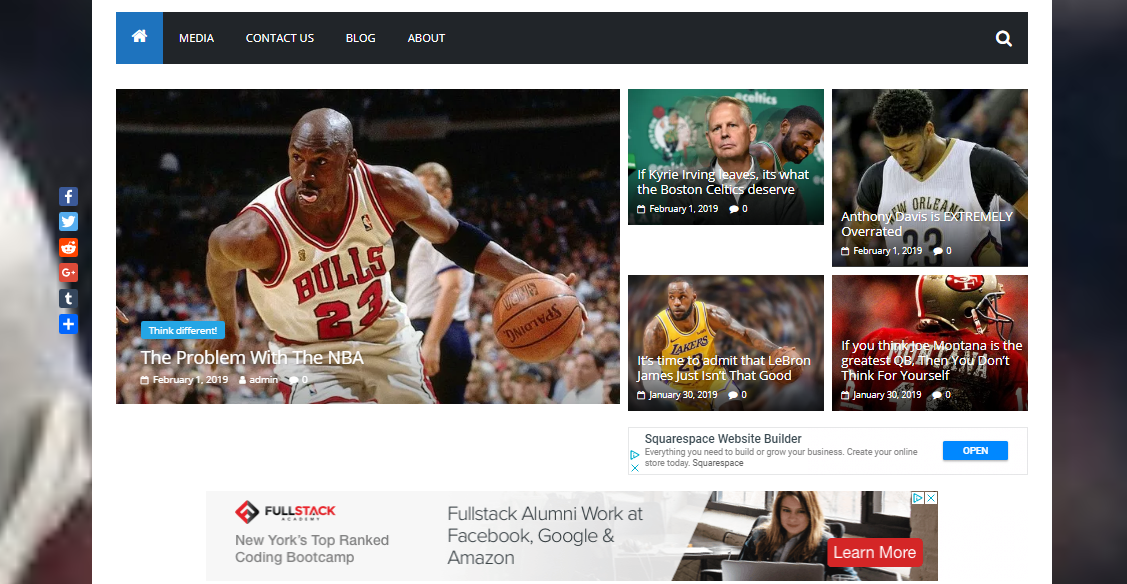Click the Fullstack Academy logo

(285, 511)
